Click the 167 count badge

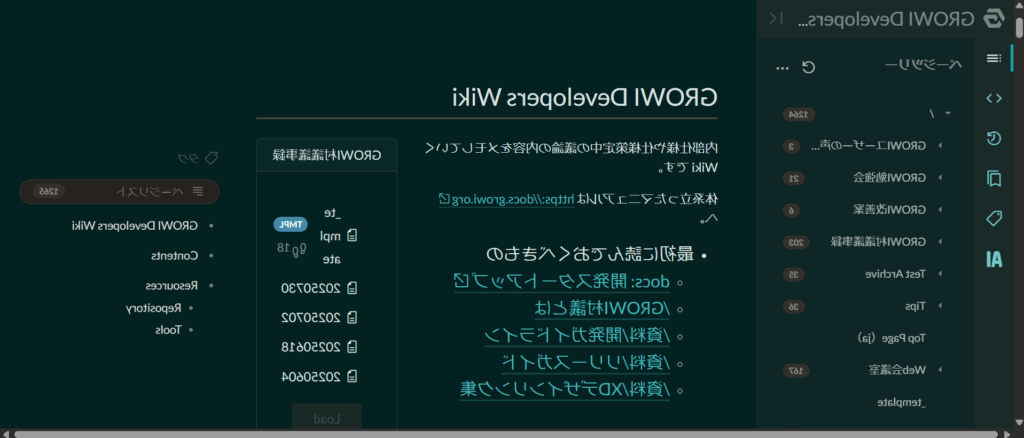click(x=795, y=371)
